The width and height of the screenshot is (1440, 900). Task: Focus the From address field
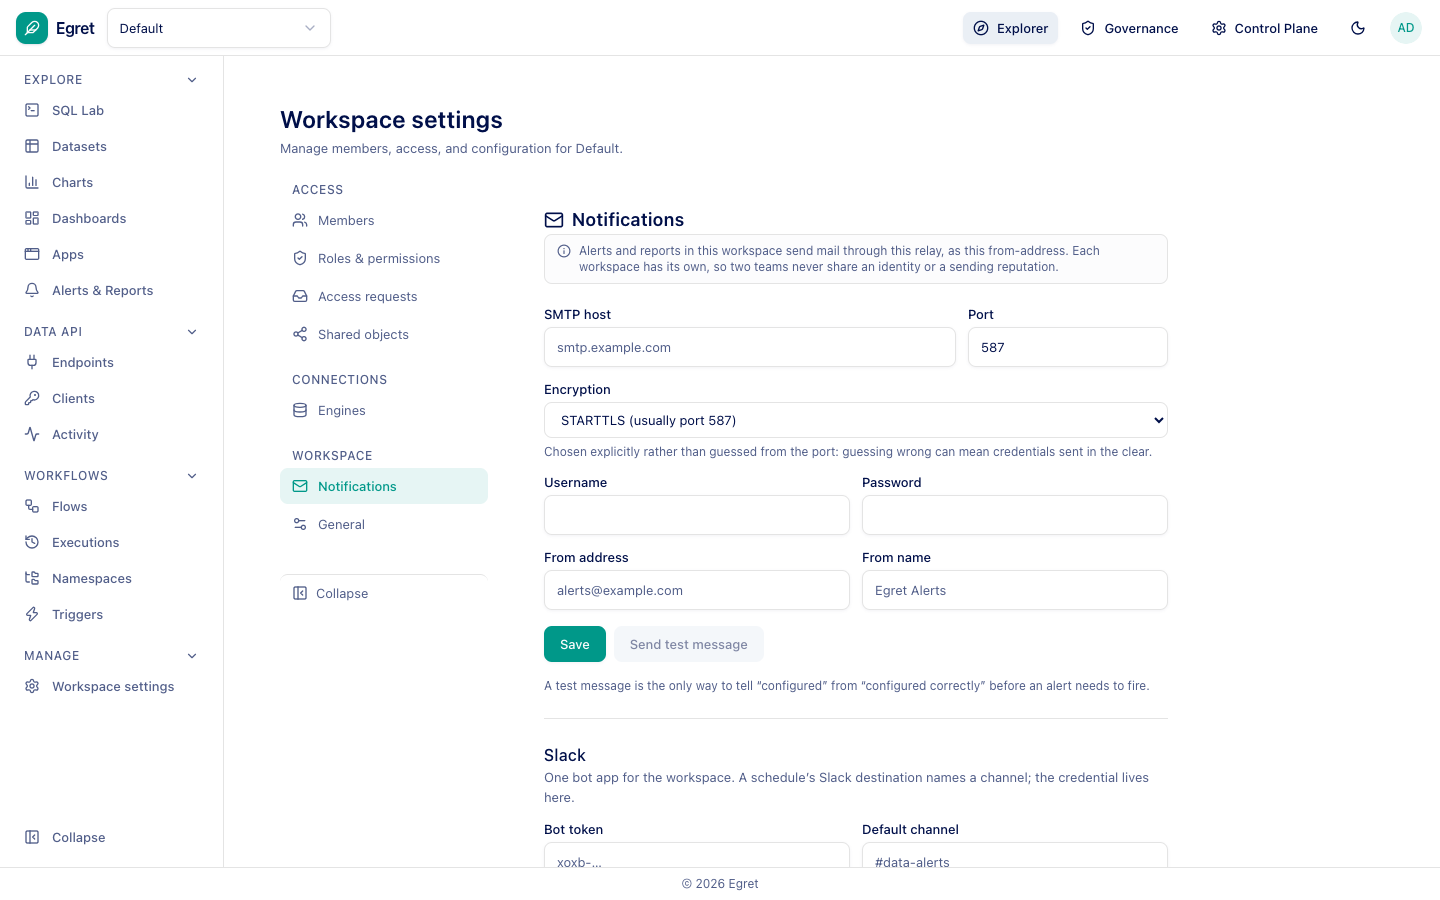coord(697,590)
